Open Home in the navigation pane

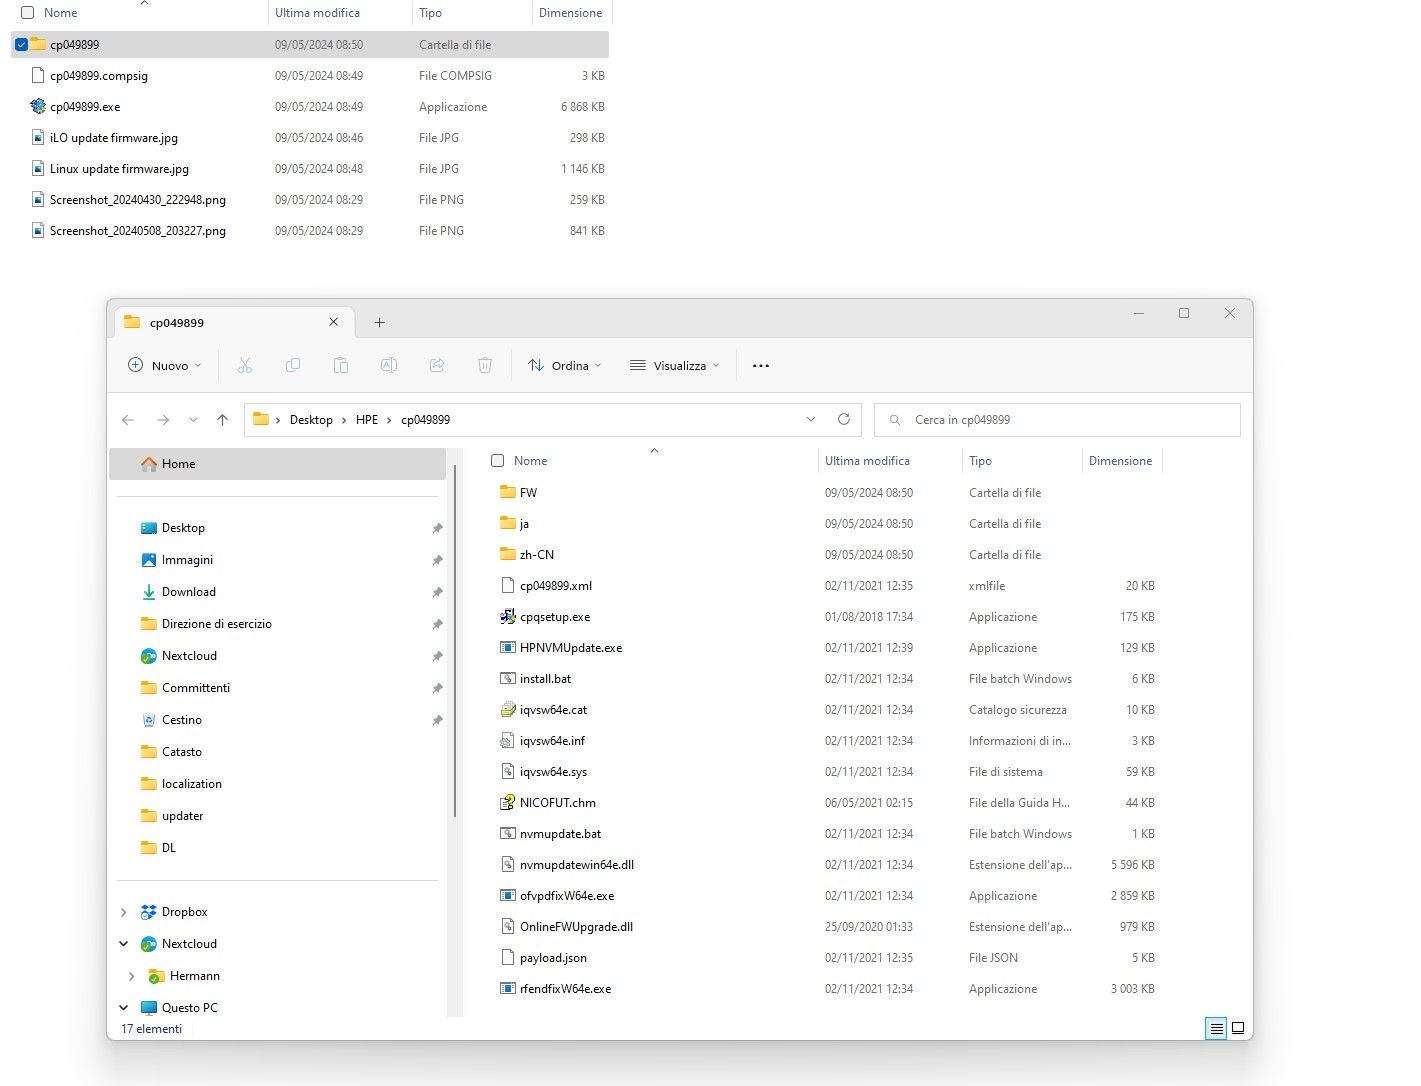pos(277,464)
